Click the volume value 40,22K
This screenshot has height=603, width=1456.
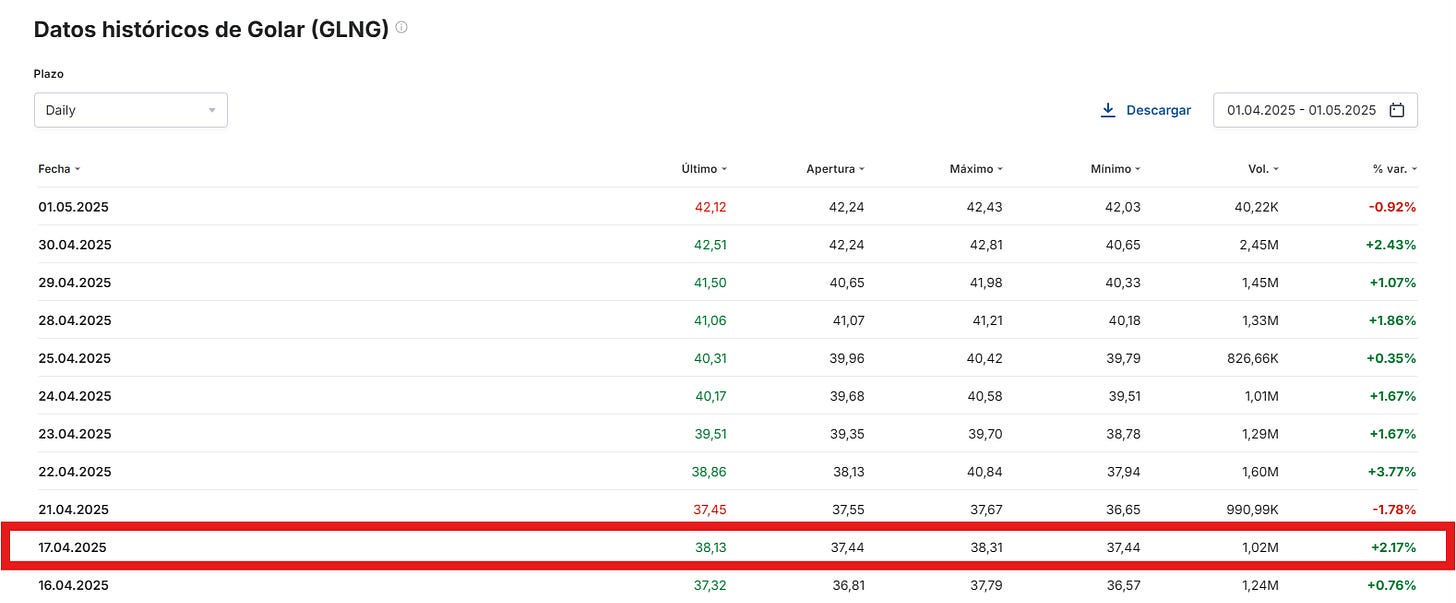[1256, 207]
